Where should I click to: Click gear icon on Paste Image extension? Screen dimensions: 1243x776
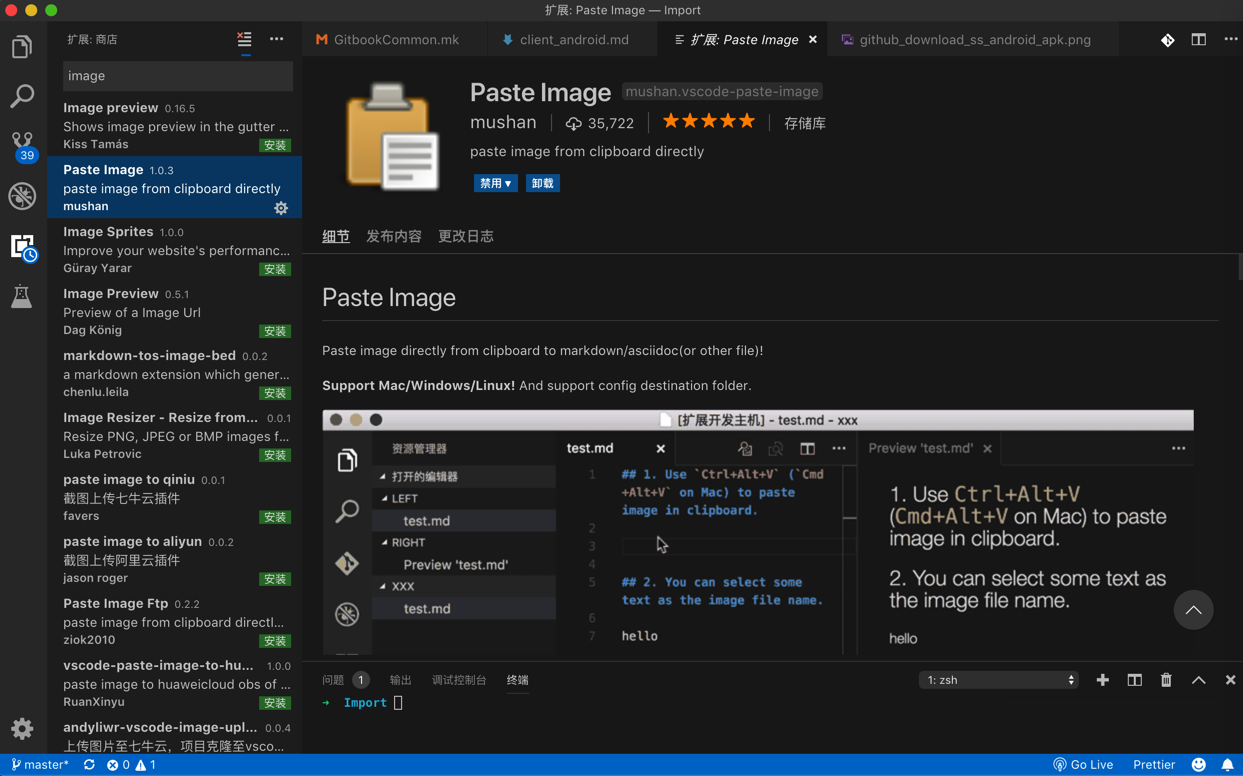[281, 208]
